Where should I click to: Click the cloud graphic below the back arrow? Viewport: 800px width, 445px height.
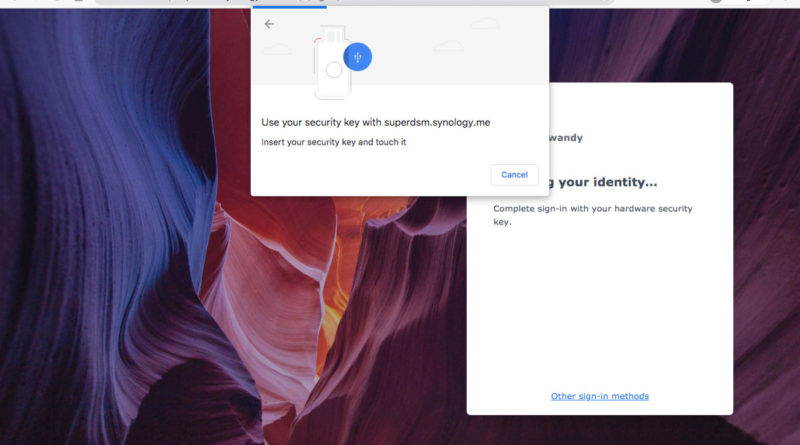275,48
